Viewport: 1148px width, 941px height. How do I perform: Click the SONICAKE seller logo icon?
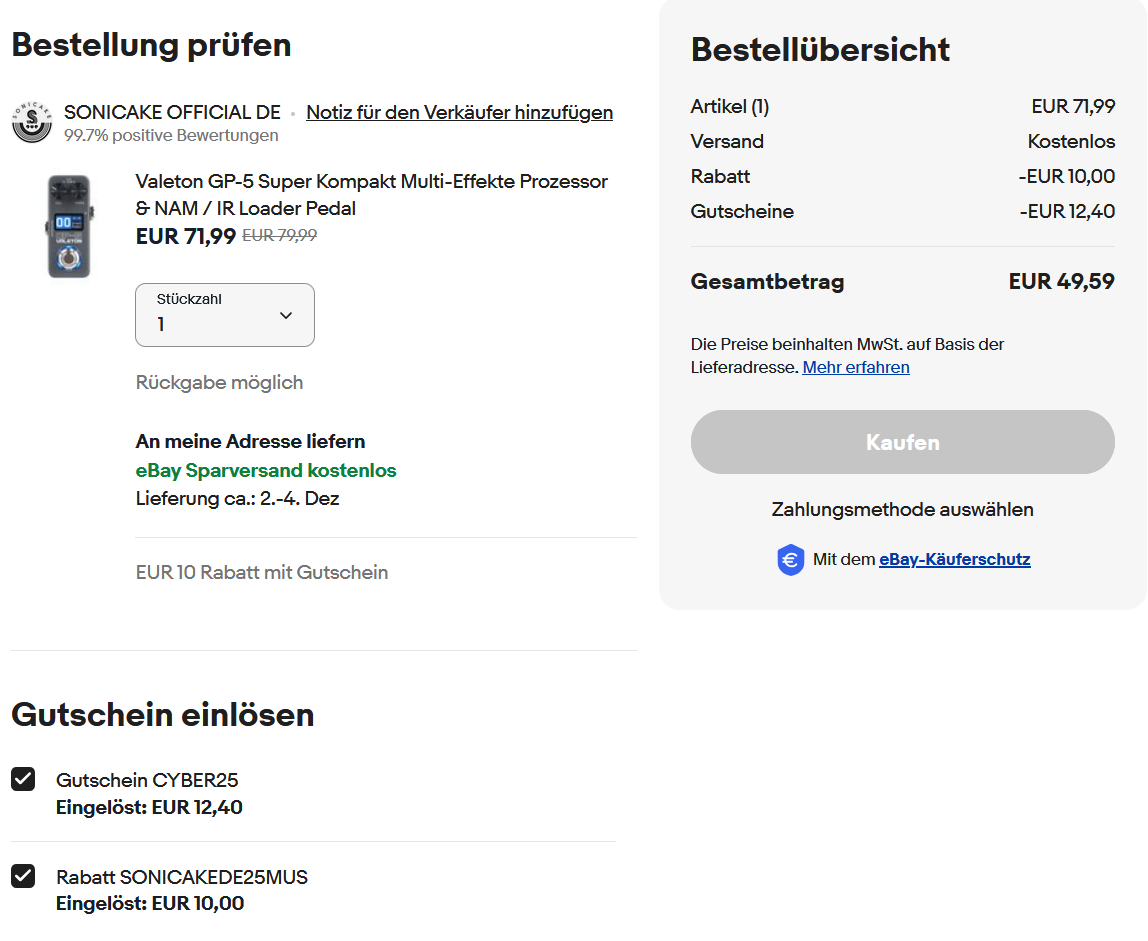click(32, 122)
